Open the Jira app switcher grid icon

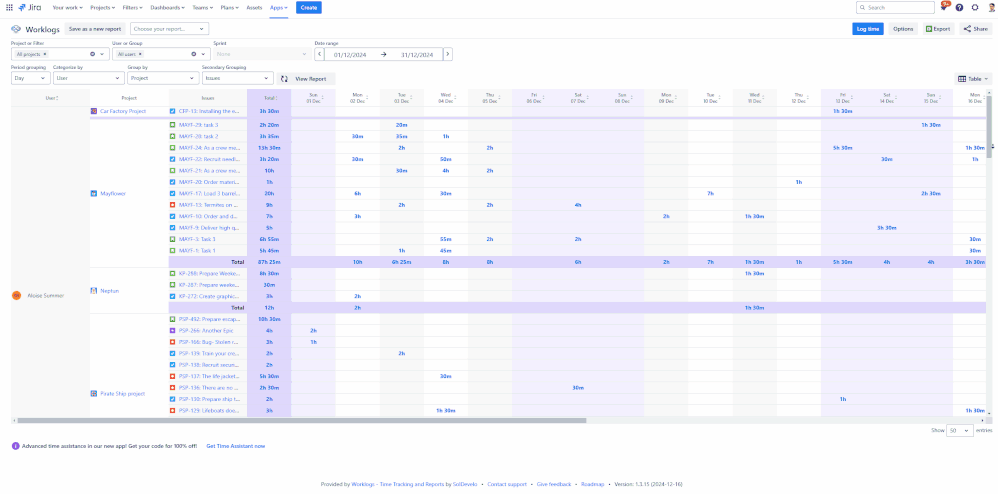pos(9,8)
